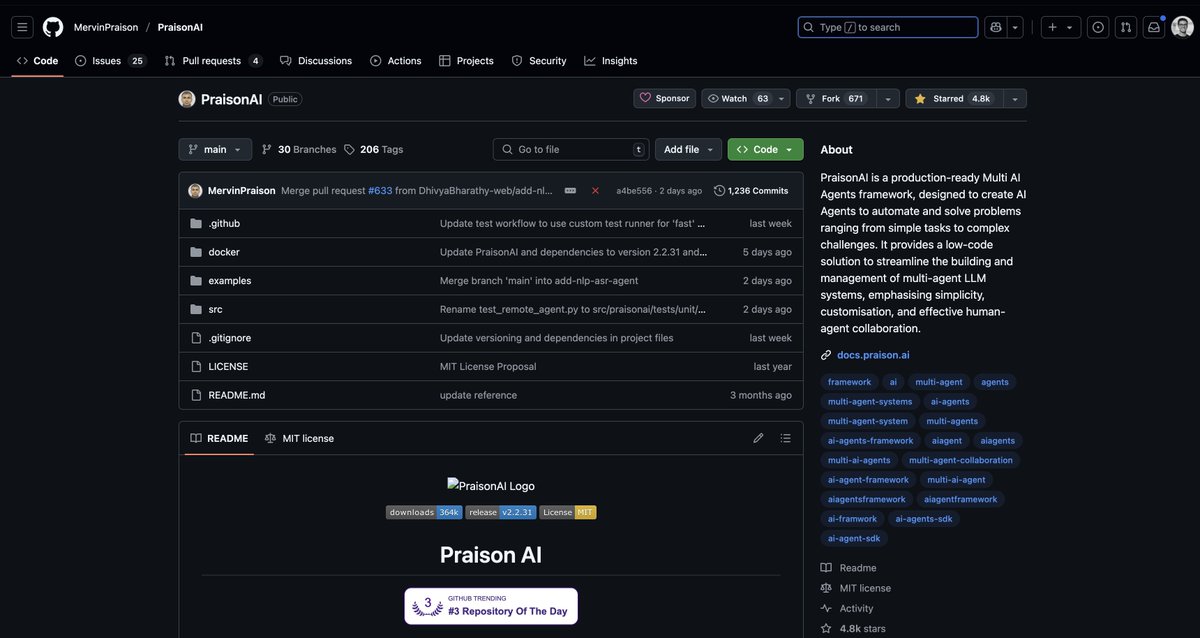Open user profile avatar menu
1200x638 pixels.
1182,27
